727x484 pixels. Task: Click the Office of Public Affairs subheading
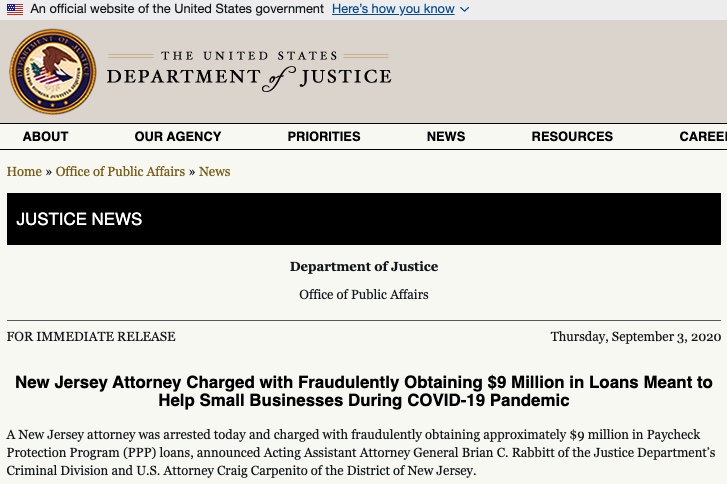tap(364, 294)
